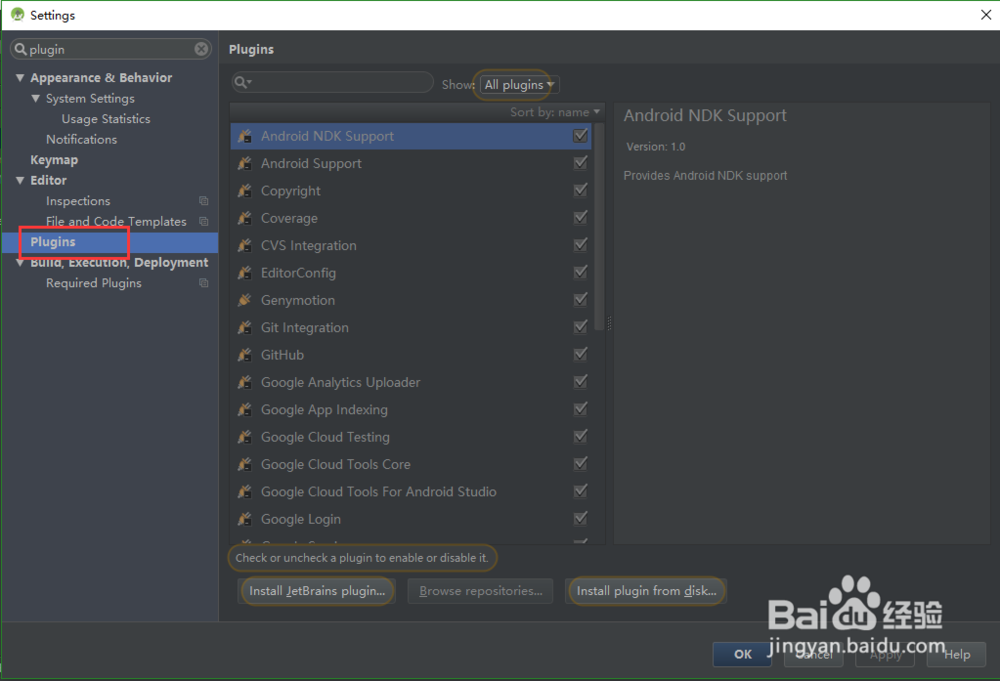Click the GitHub plugin icon
The width and height of the screenshot is (1000, 681).
tap(245, 355)
